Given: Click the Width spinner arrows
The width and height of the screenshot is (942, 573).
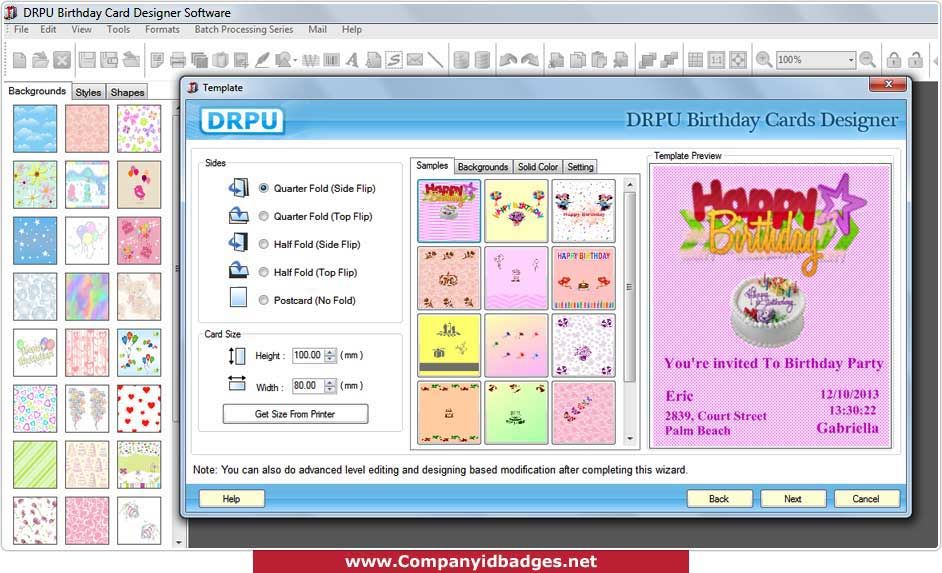Looking at the screenshot, I should tap(330, 386).
